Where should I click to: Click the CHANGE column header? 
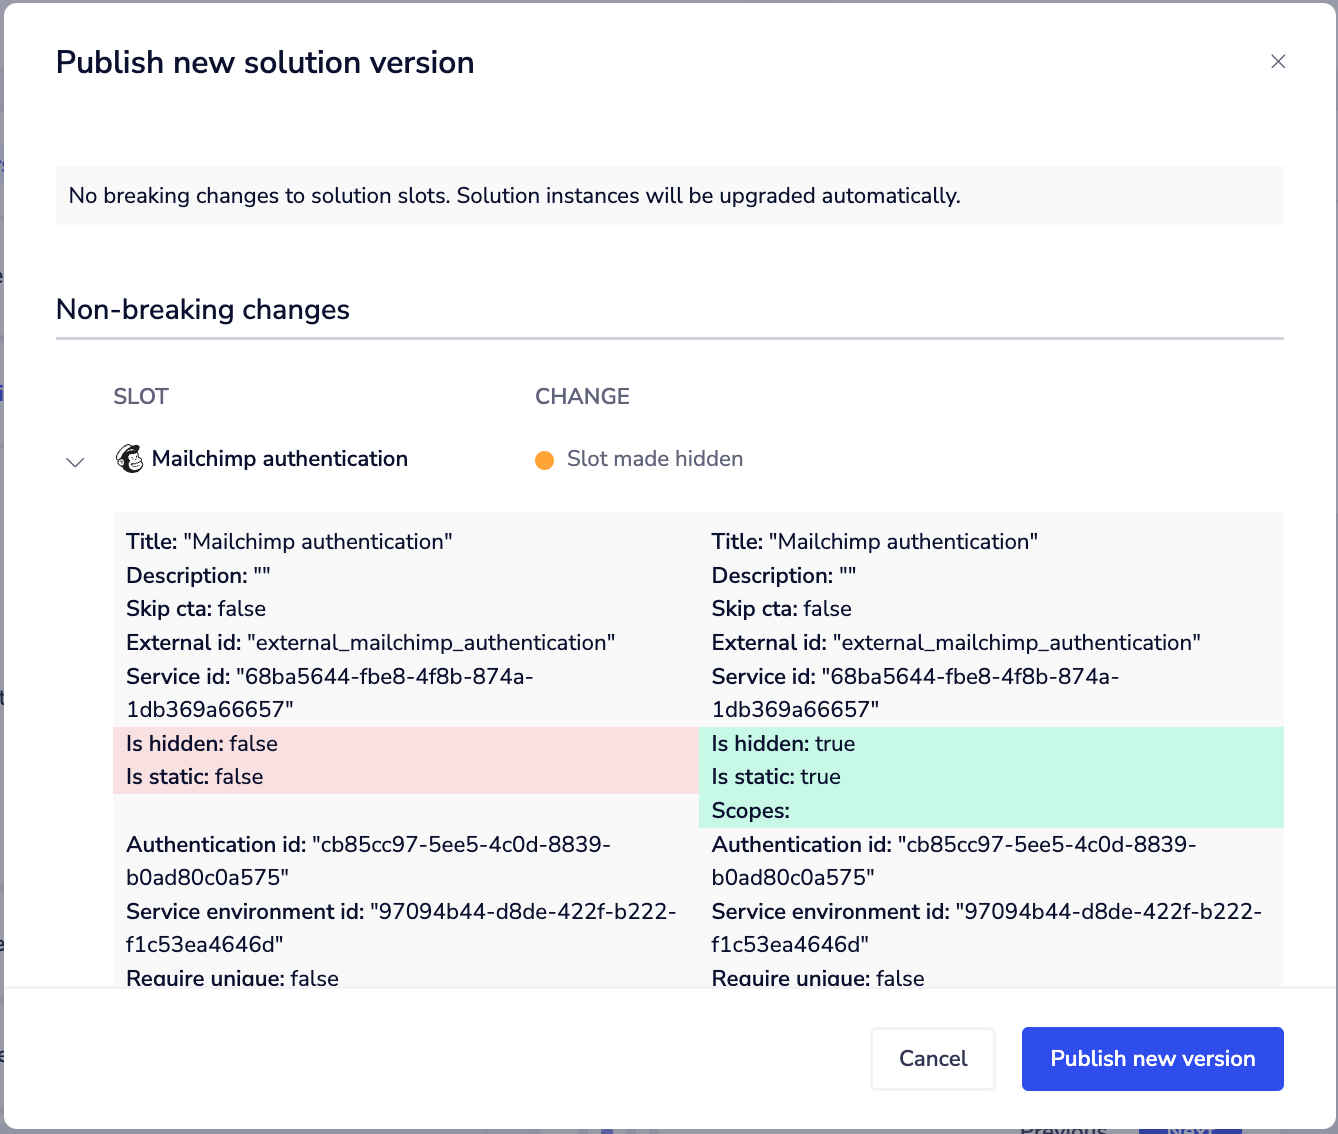point(582,396)
